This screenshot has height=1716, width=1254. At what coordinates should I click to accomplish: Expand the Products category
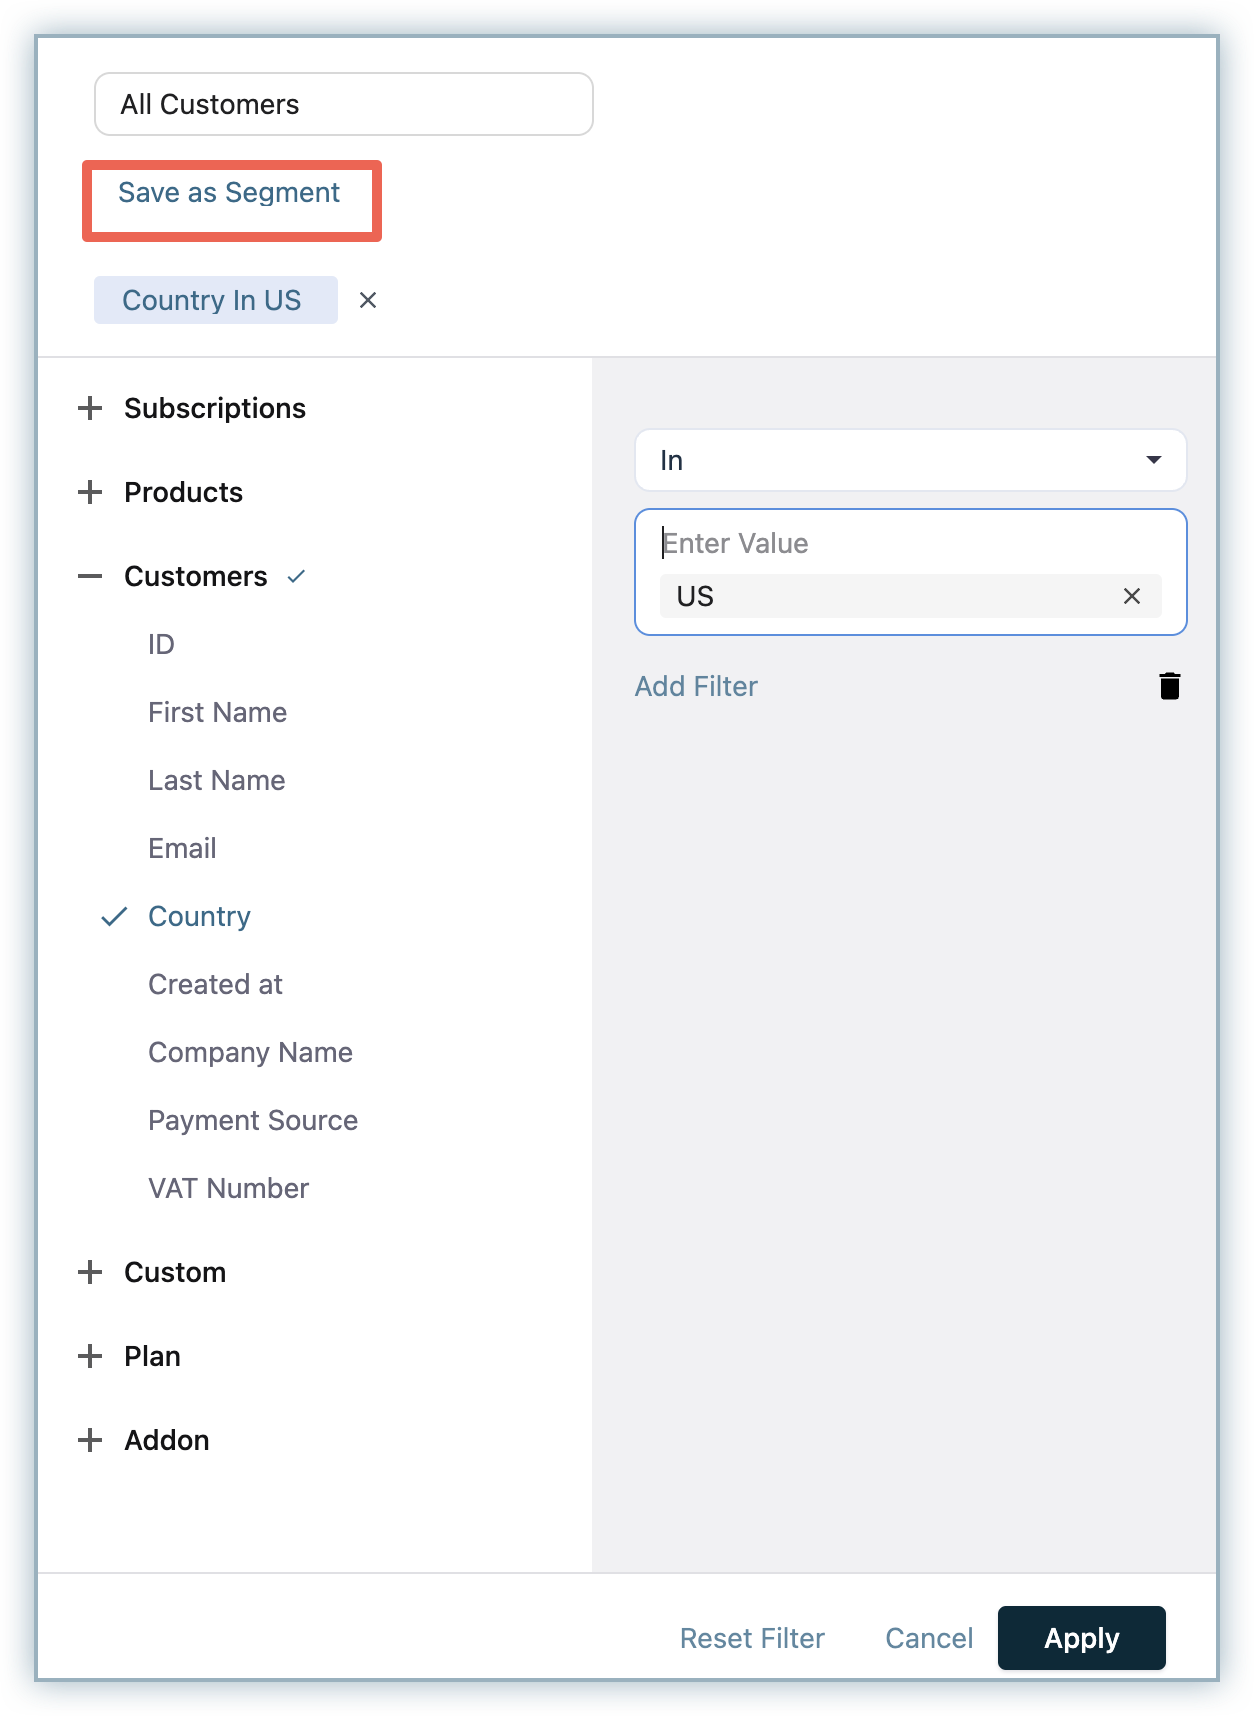(90, 492)
